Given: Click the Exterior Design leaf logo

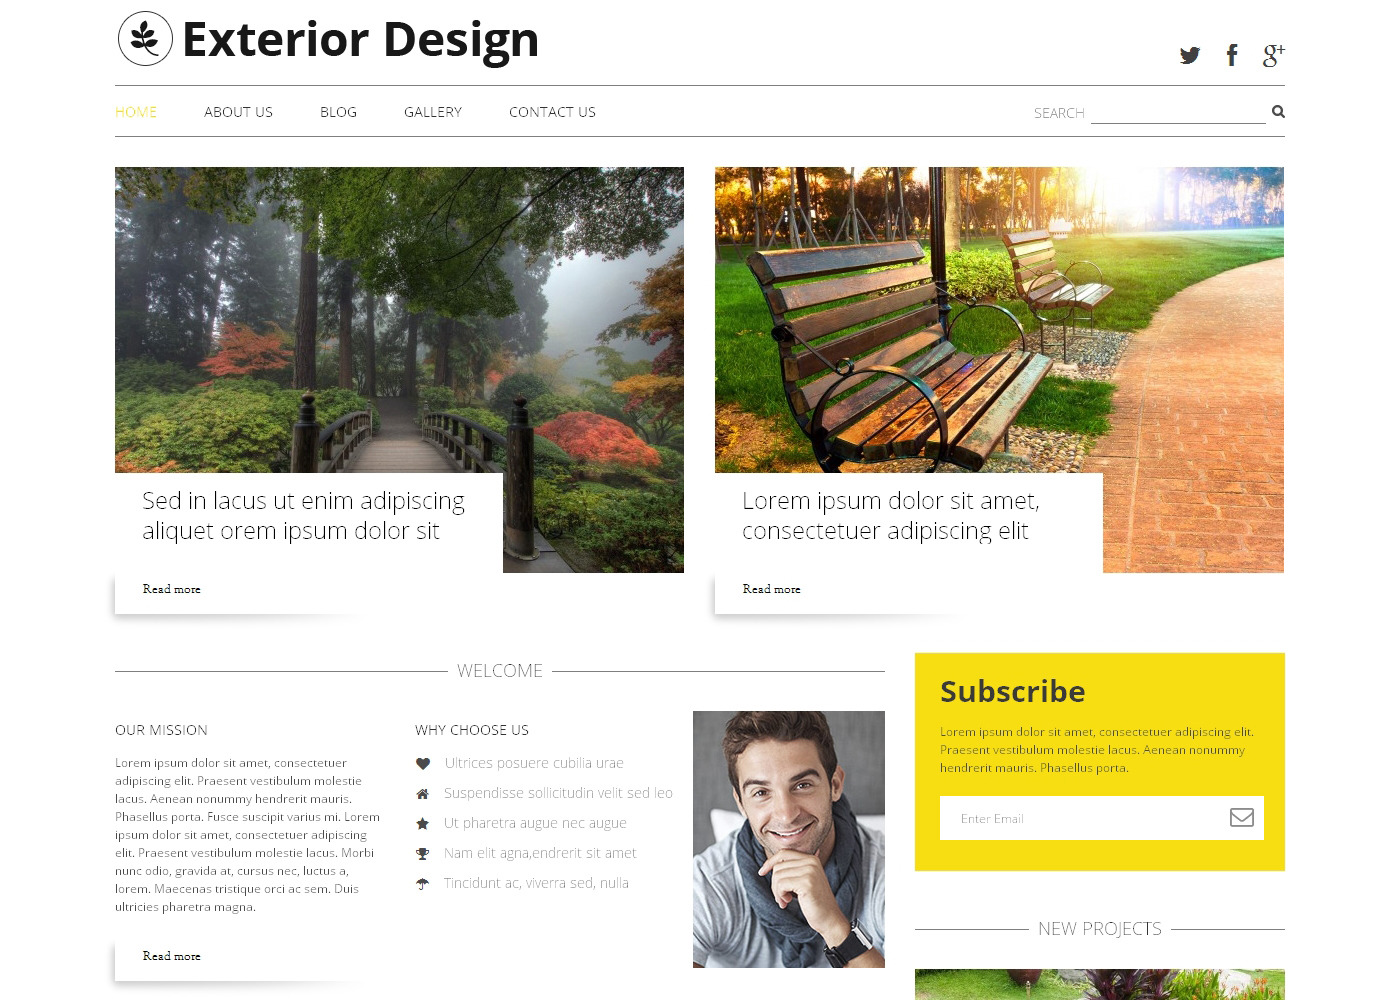Looking at the screenshot, I should [146, 39].
